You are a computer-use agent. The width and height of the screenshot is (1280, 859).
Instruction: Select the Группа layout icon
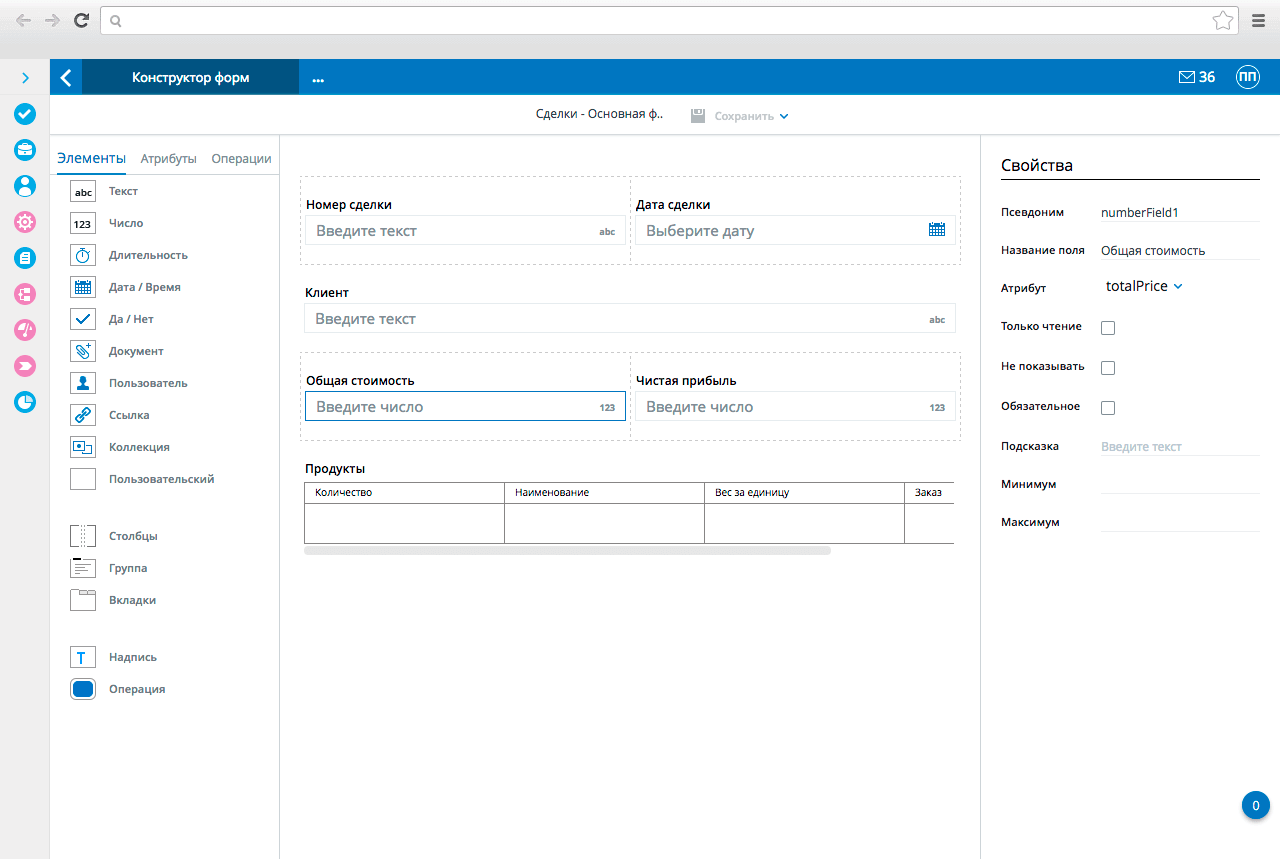pyautogui.click(x=83, y=568)
